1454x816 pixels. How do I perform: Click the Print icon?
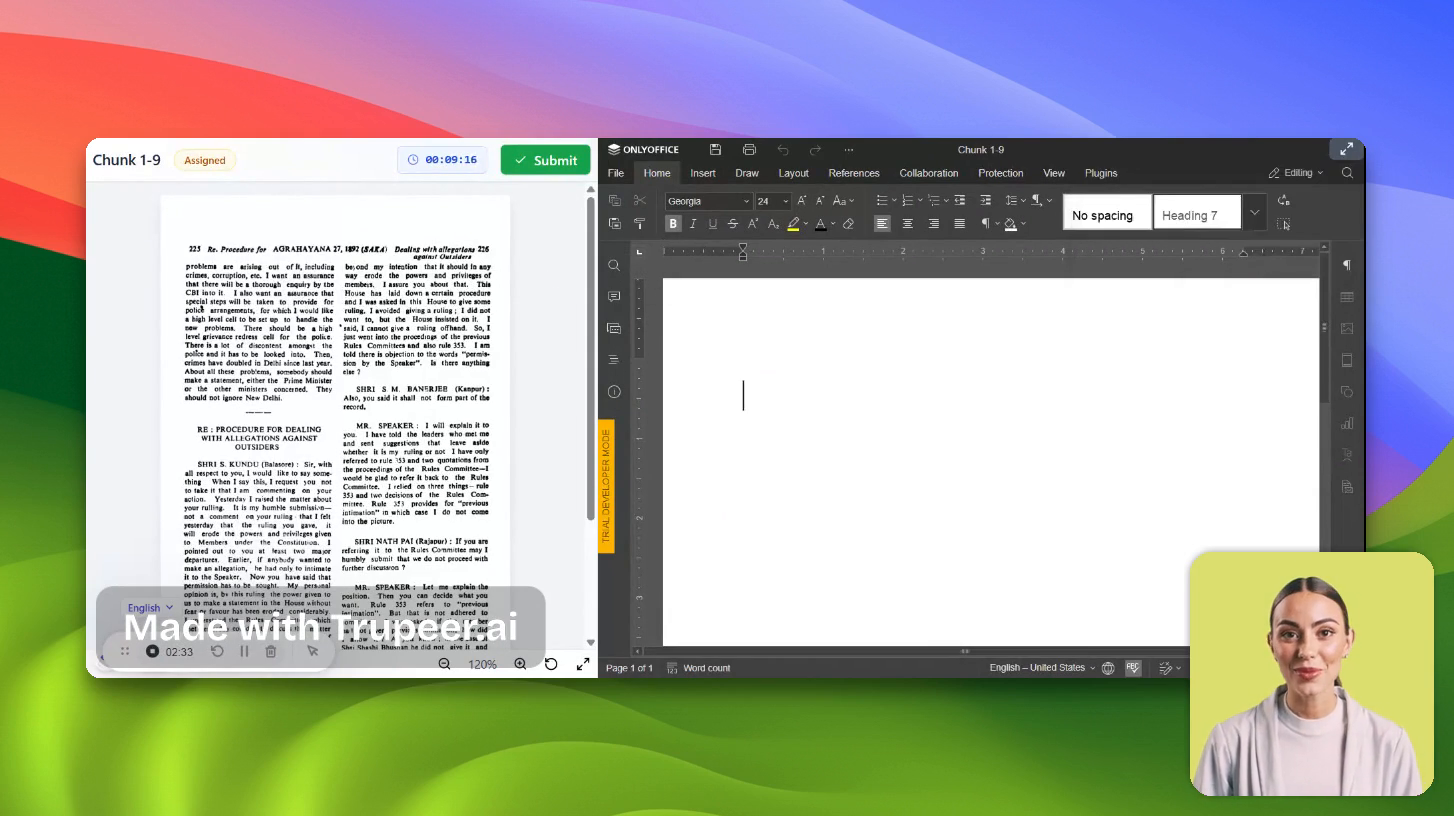749,150
